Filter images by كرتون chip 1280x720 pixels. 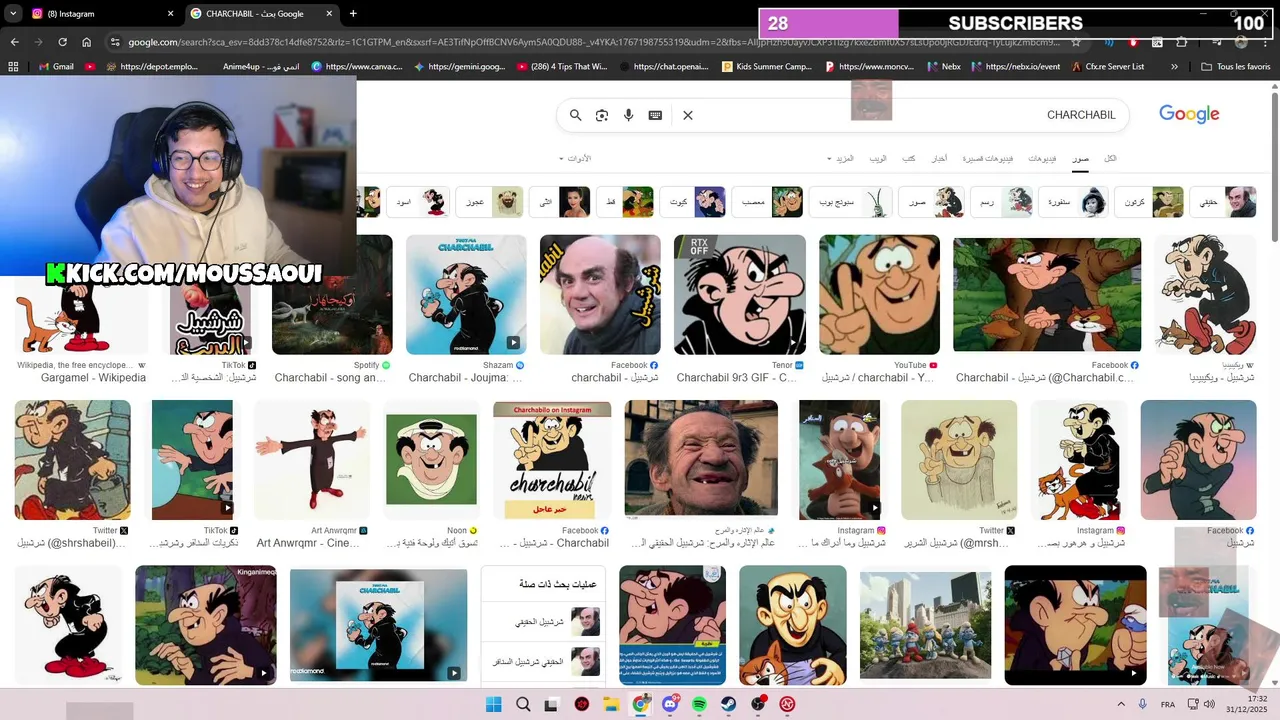click(1148, 202)
